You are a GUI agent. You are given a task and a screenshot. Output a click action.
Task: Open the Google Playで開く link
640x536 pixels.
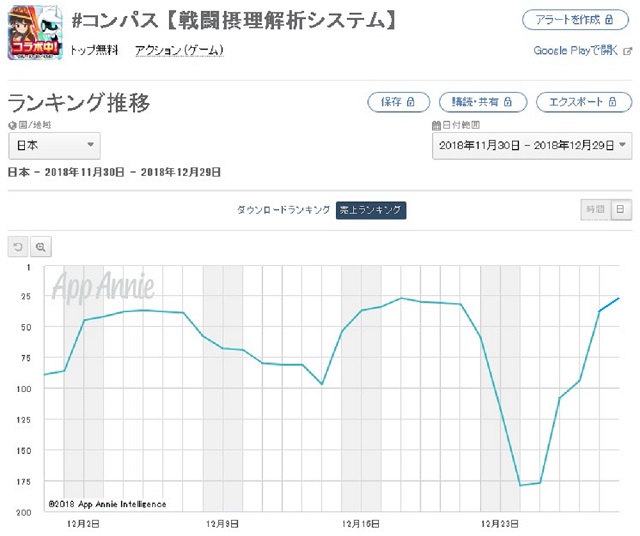click(x=576, y=51)
